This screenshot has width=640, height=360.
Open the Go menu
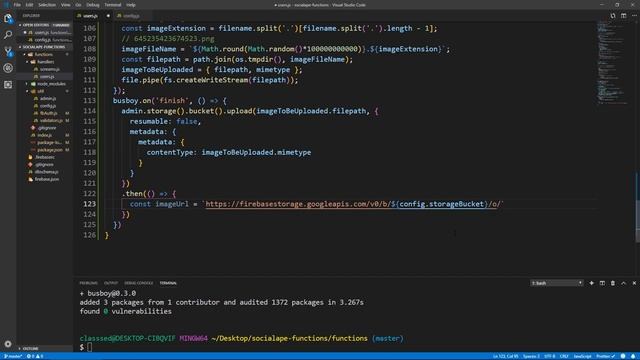click(x=78, y=5)
